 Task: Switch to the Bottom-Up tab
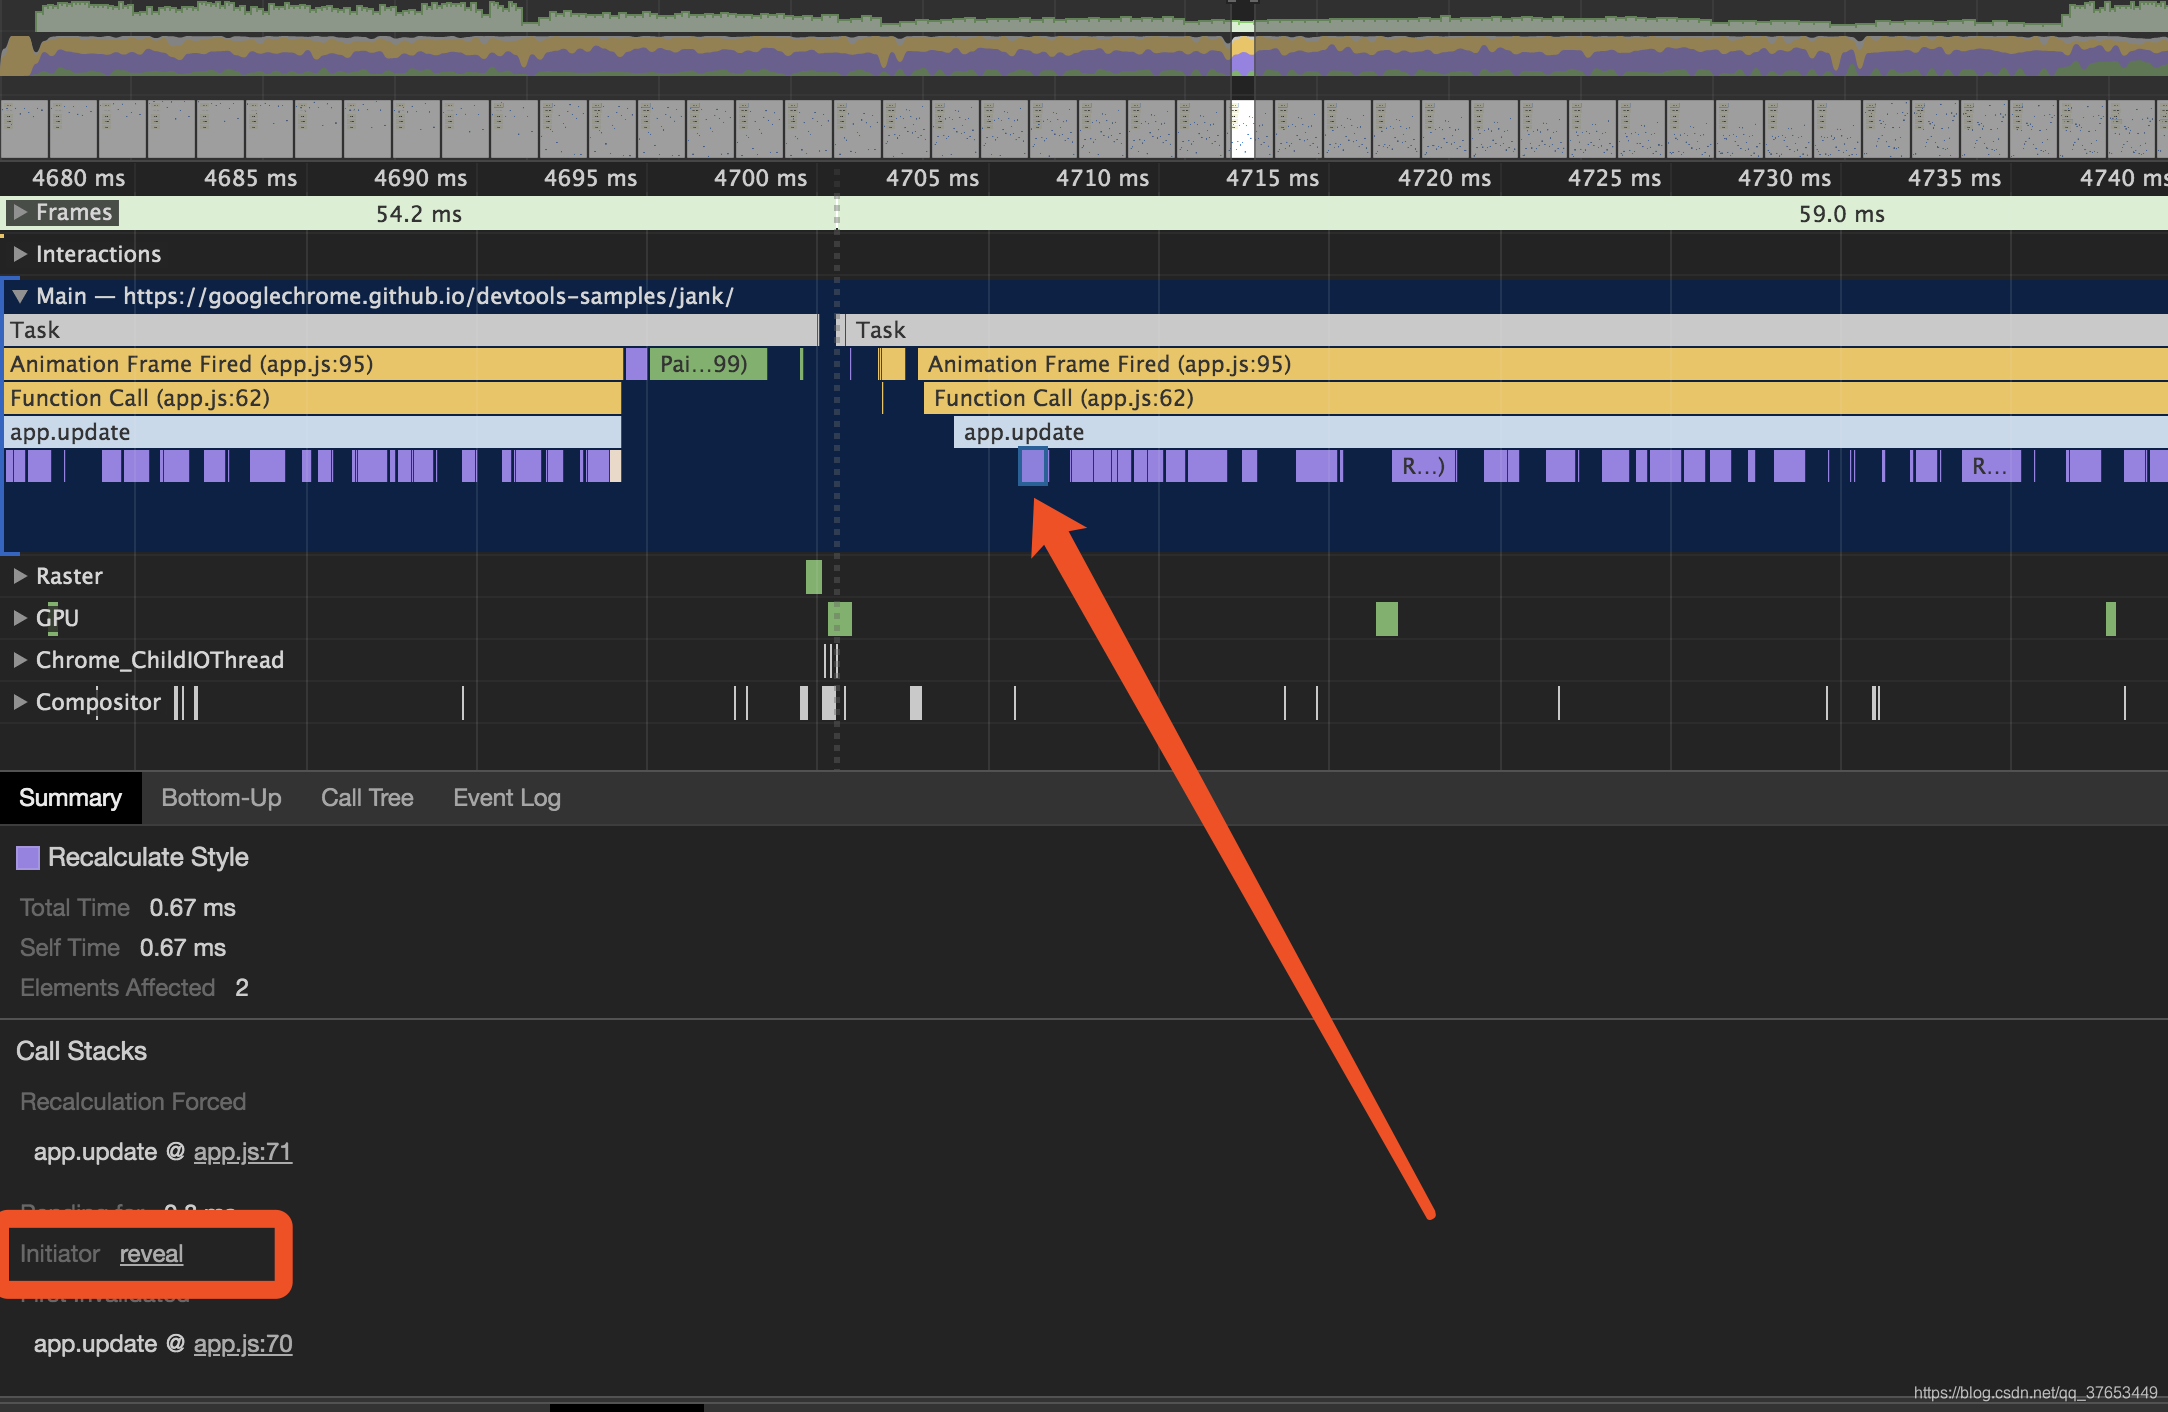click(x=221, y=798)
